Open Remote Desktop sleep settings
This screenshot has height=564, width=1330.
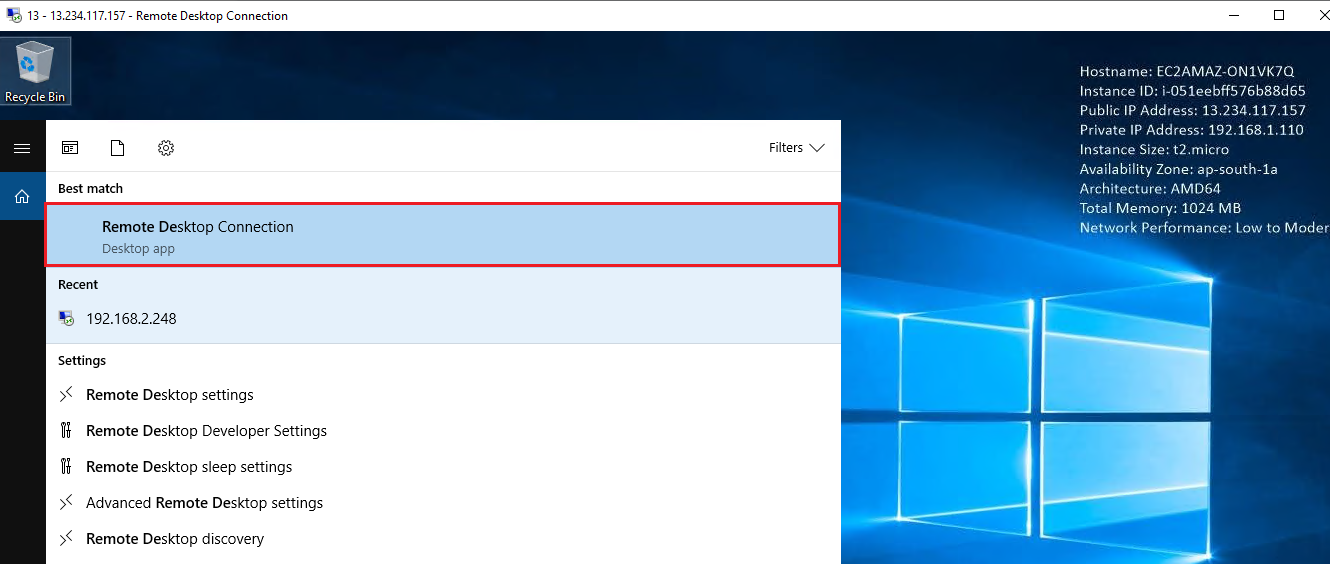tap(443, 467)
